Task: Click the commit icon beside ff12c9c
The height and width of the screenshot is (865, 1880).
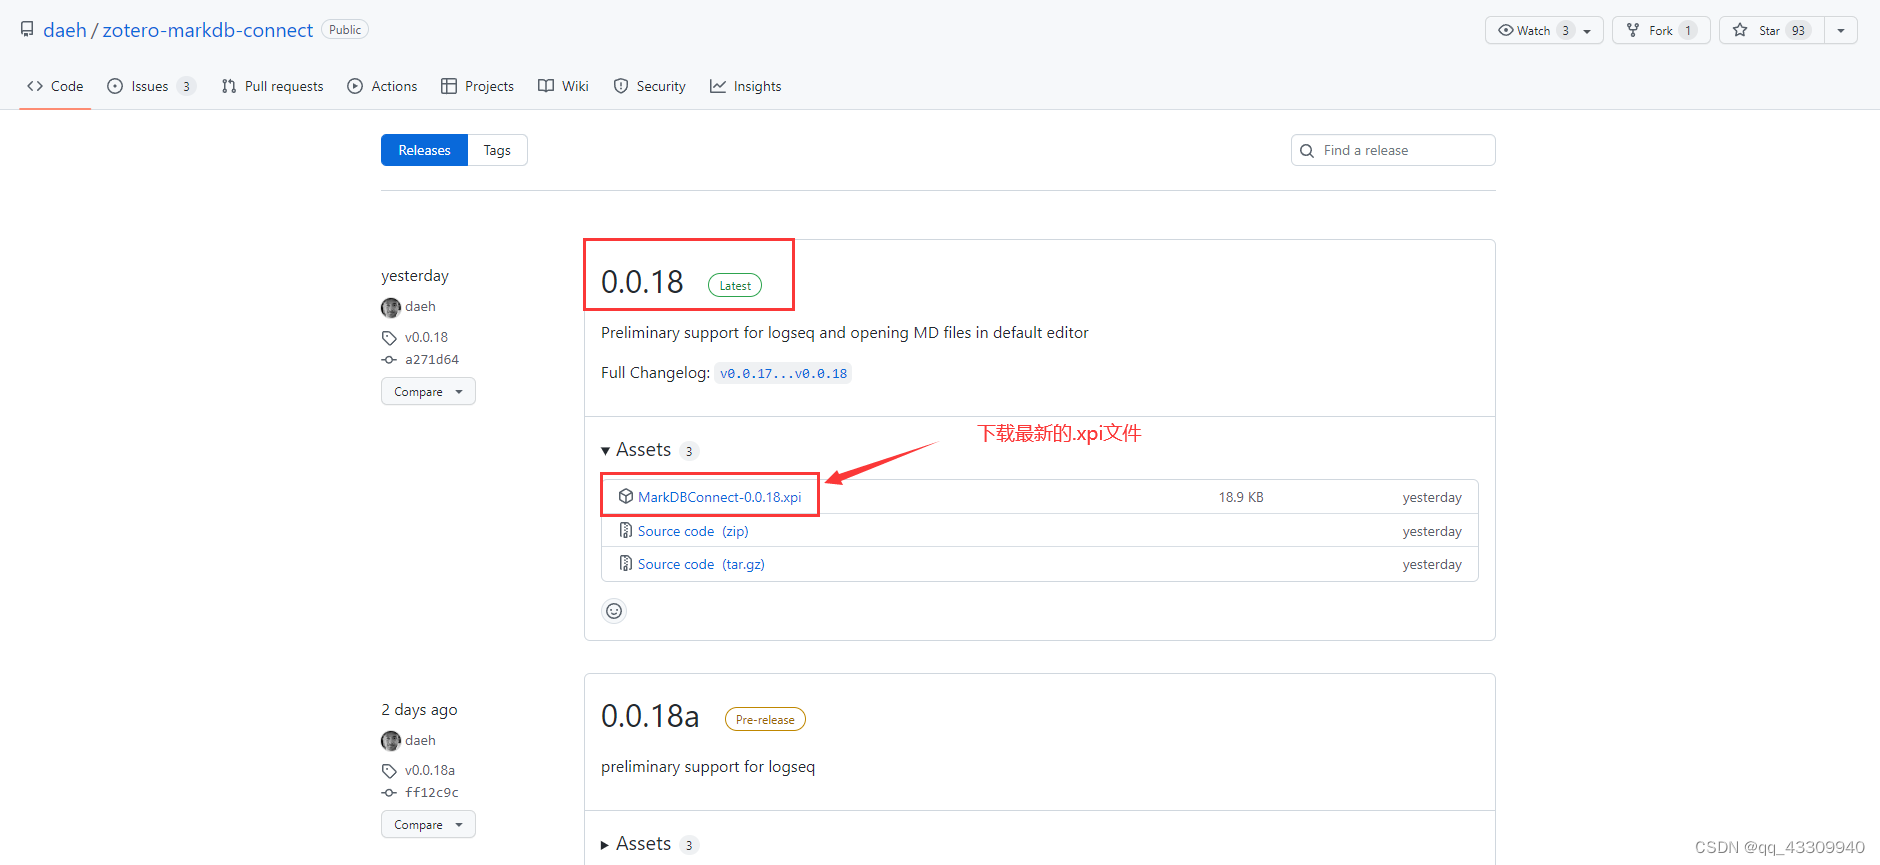Action: click(389, 793)
